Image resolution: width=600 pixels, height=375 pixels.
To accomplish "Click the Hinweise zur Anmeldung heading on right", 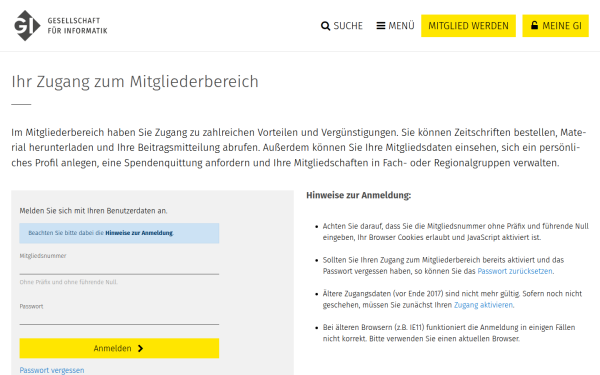I will (359, 195).
